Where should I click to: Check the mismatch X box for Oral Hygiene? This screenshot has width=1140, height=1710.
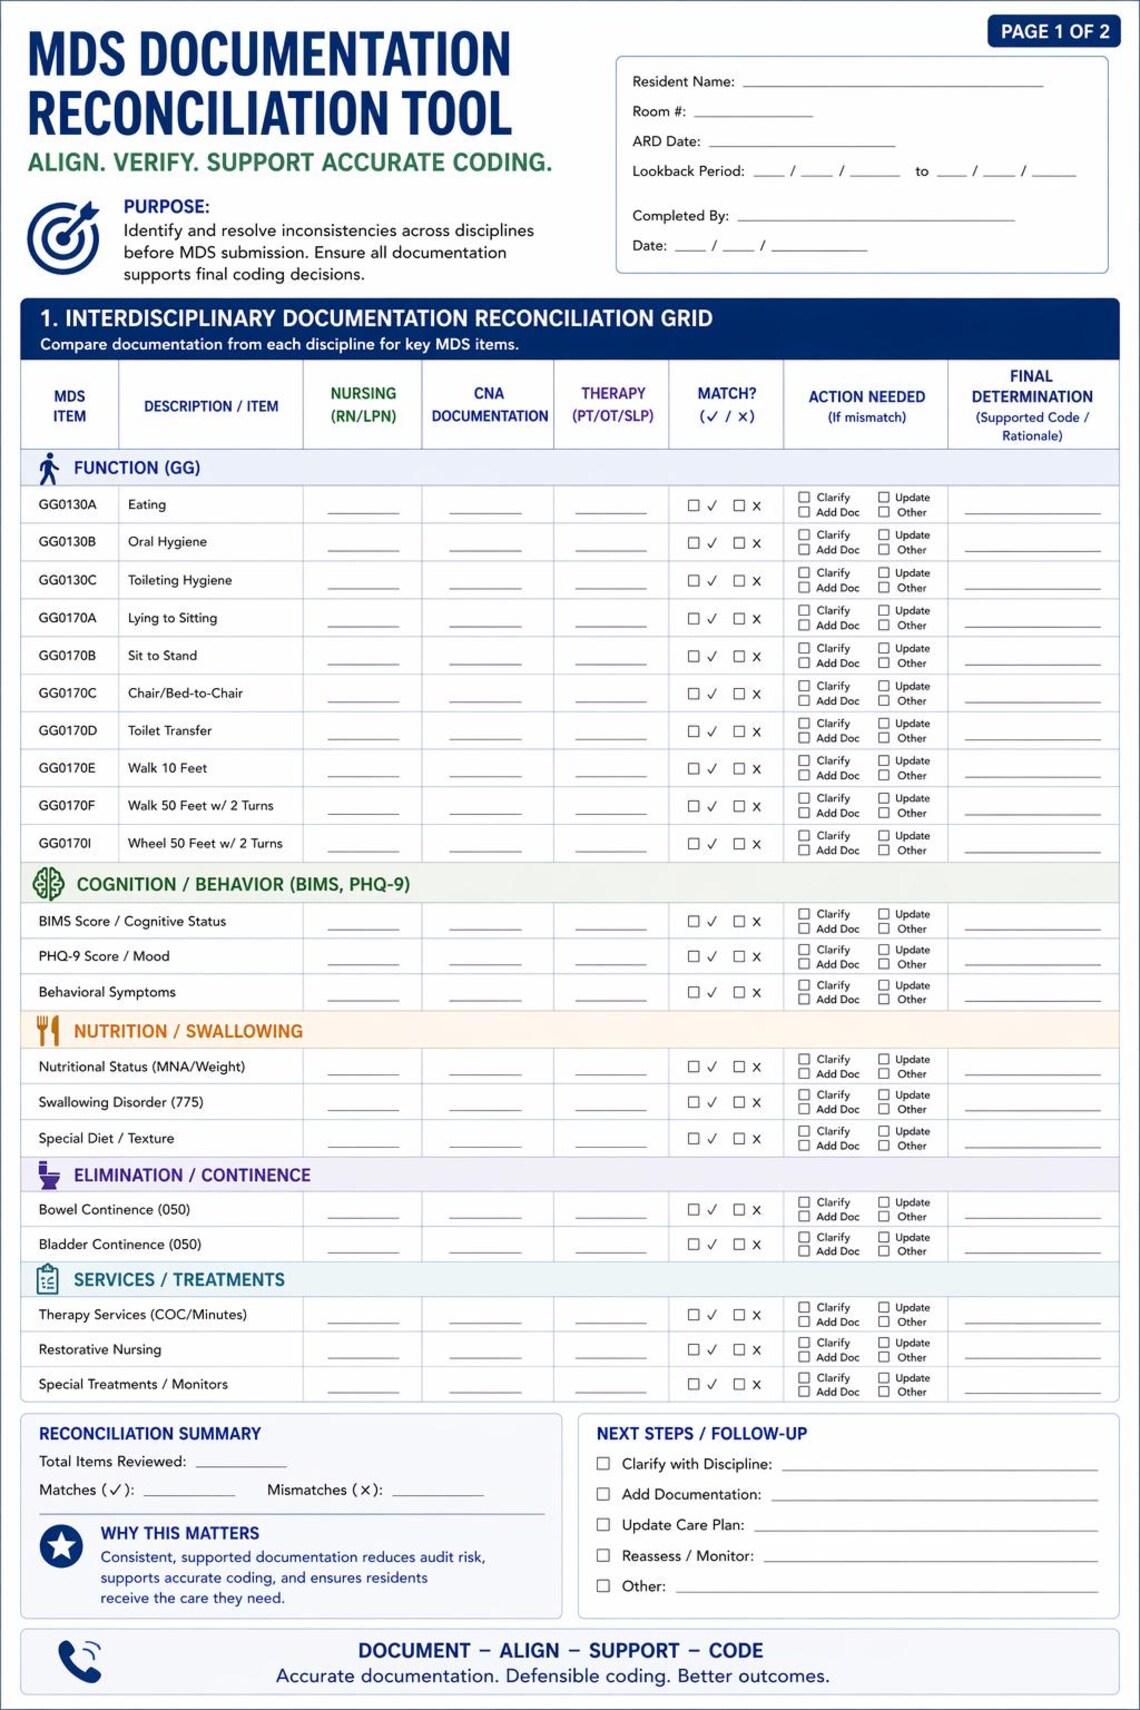coord(739,543)
